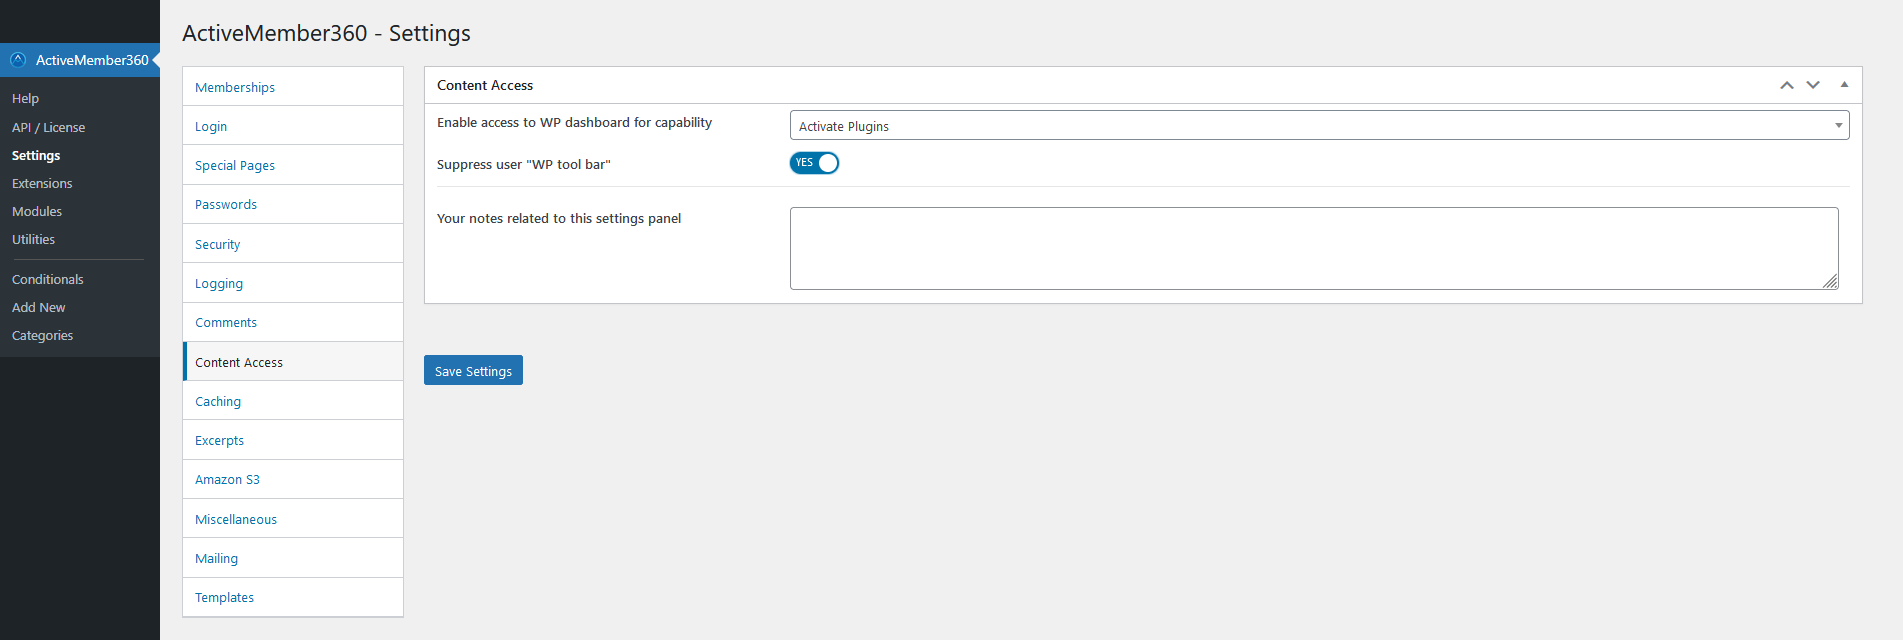Go to API / License menu item
Screen dimensions: 1903x640
[x=80, y=127]
